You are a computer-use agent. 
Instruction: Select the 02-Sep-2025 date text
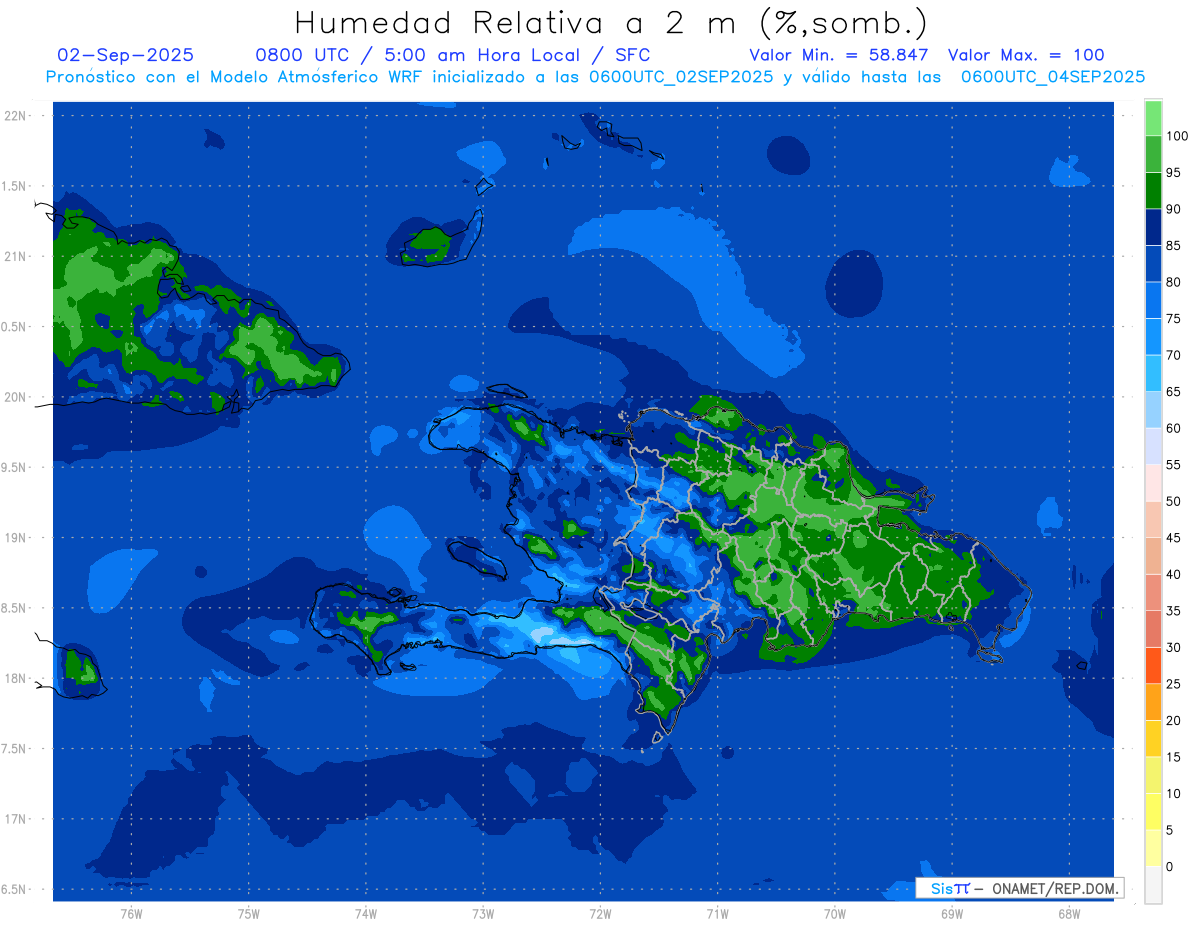[x=126, y=55]
